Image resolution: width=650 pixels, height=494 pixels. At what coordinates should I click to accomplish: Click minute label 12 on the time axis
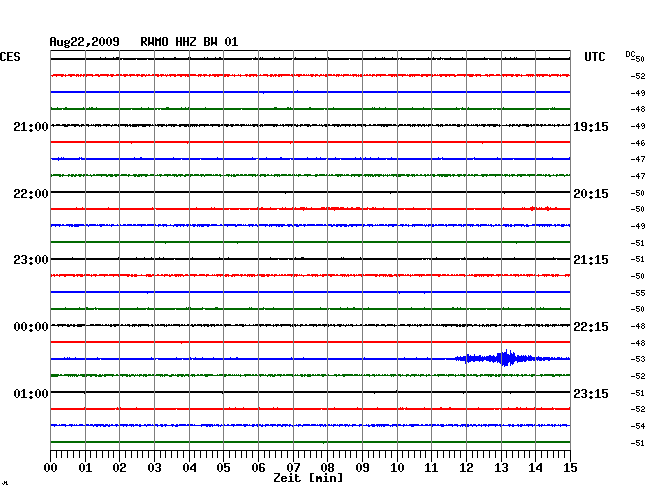pyautogui.click(x=466, y=468)
